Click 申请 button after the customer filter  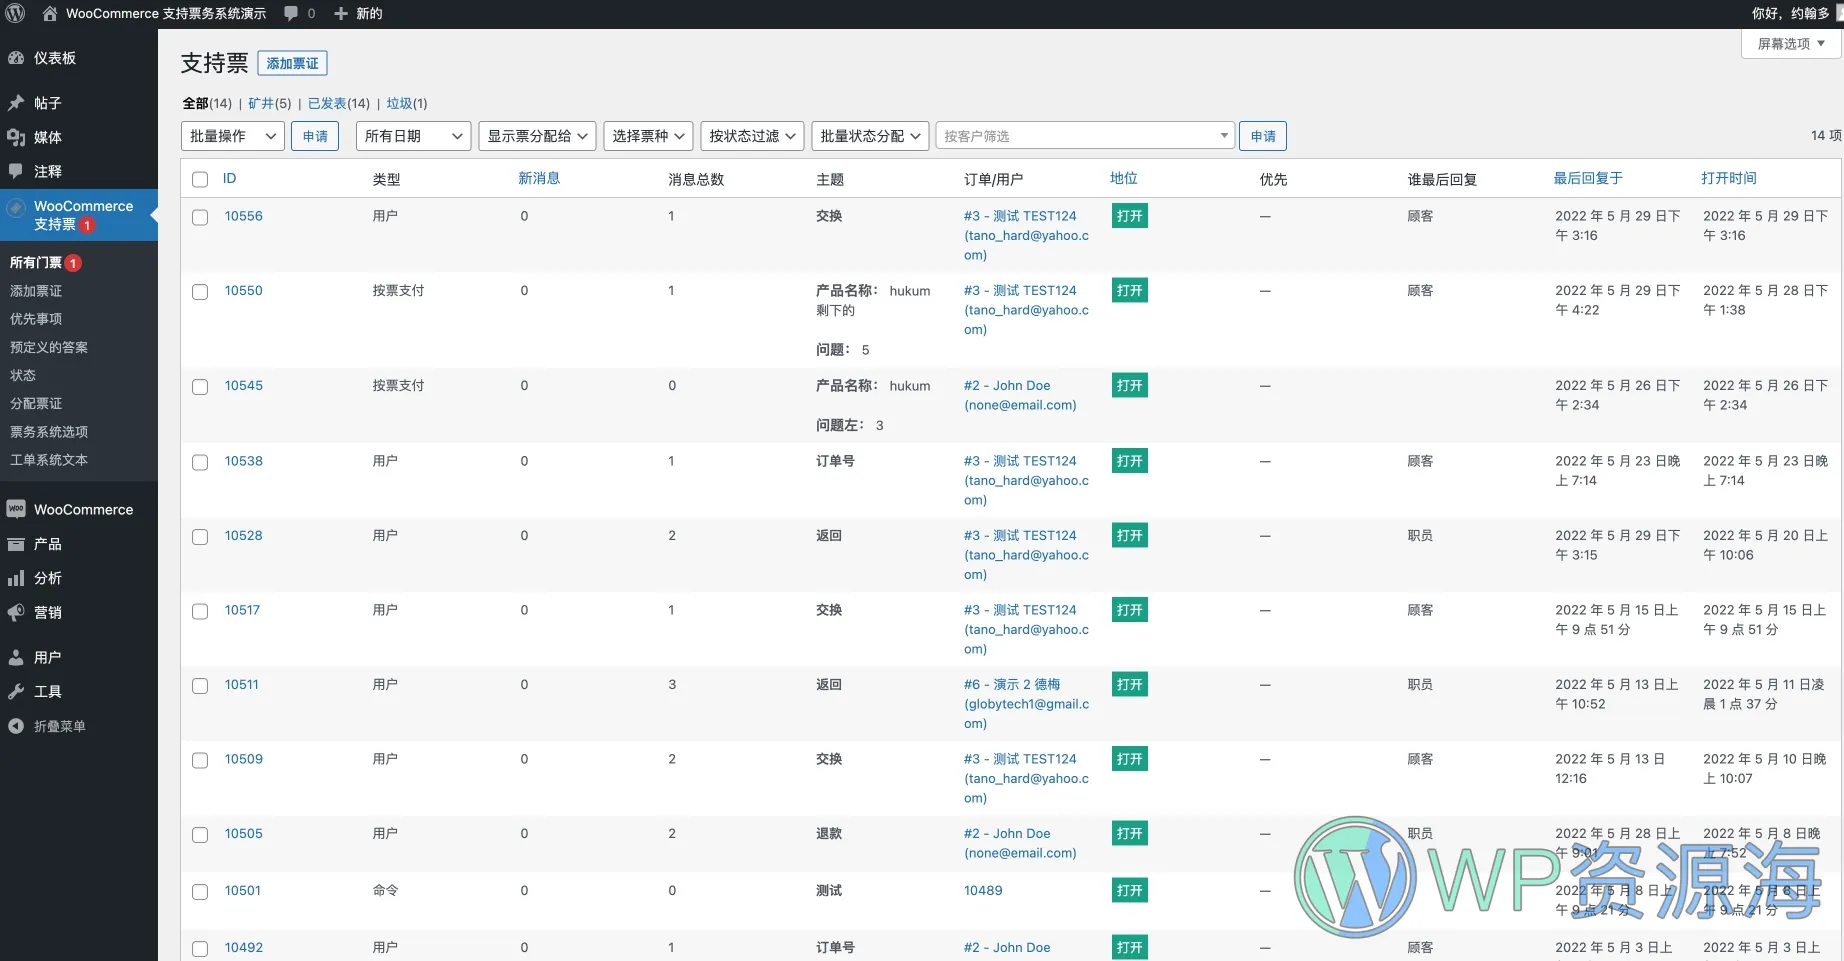(1263, 136)
